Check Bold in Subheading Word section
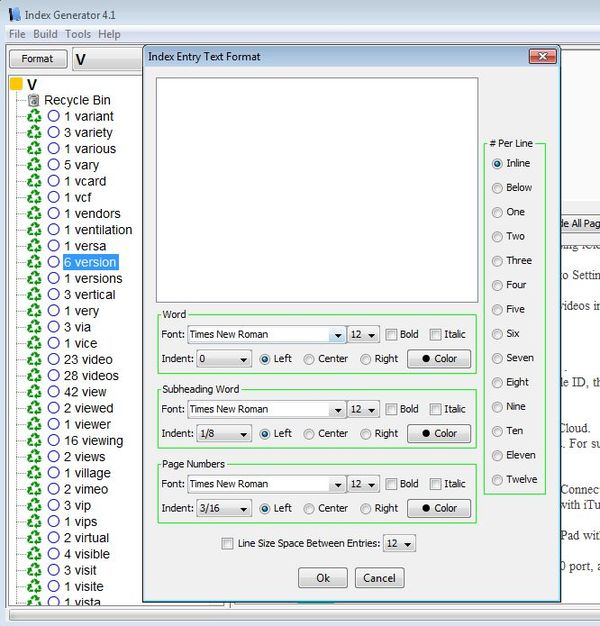Image resolution: width=600 pixels, height=626 pixels. click(x=391, y=409)
